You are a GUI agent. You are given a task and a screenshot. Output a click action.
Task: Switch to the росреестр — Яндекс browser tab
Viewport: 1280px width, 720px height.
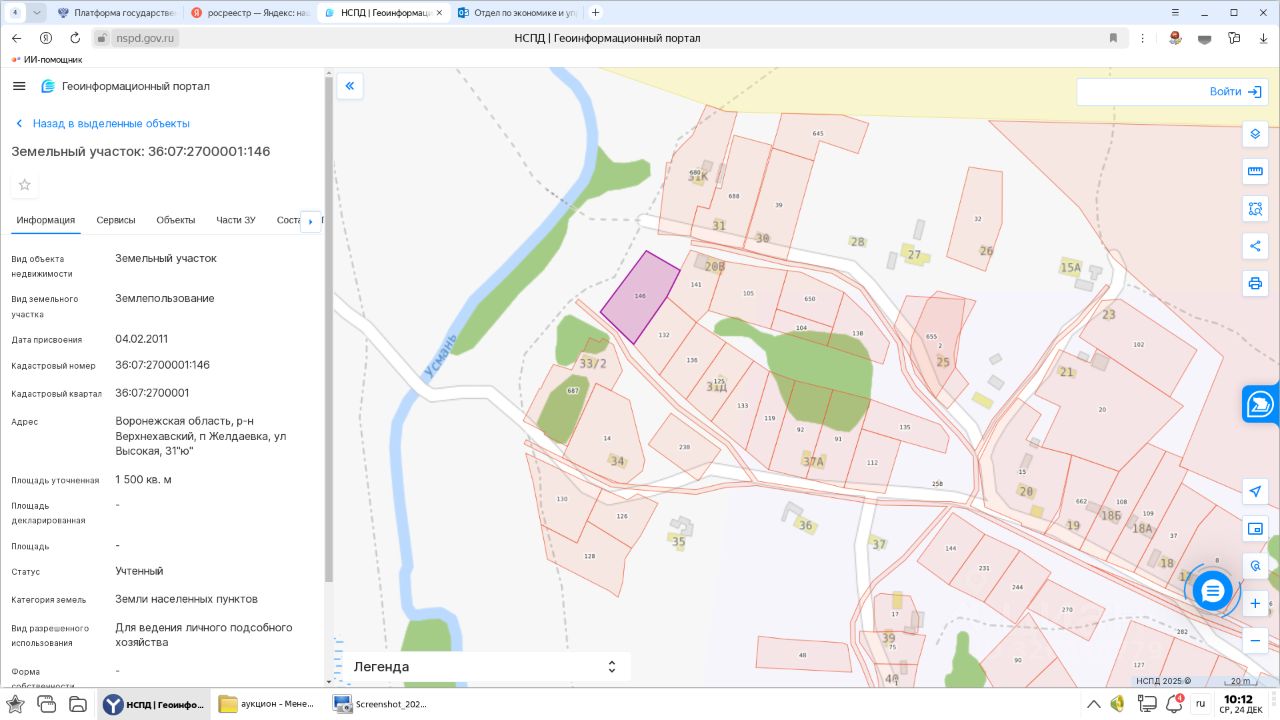[x=250, y=12]
